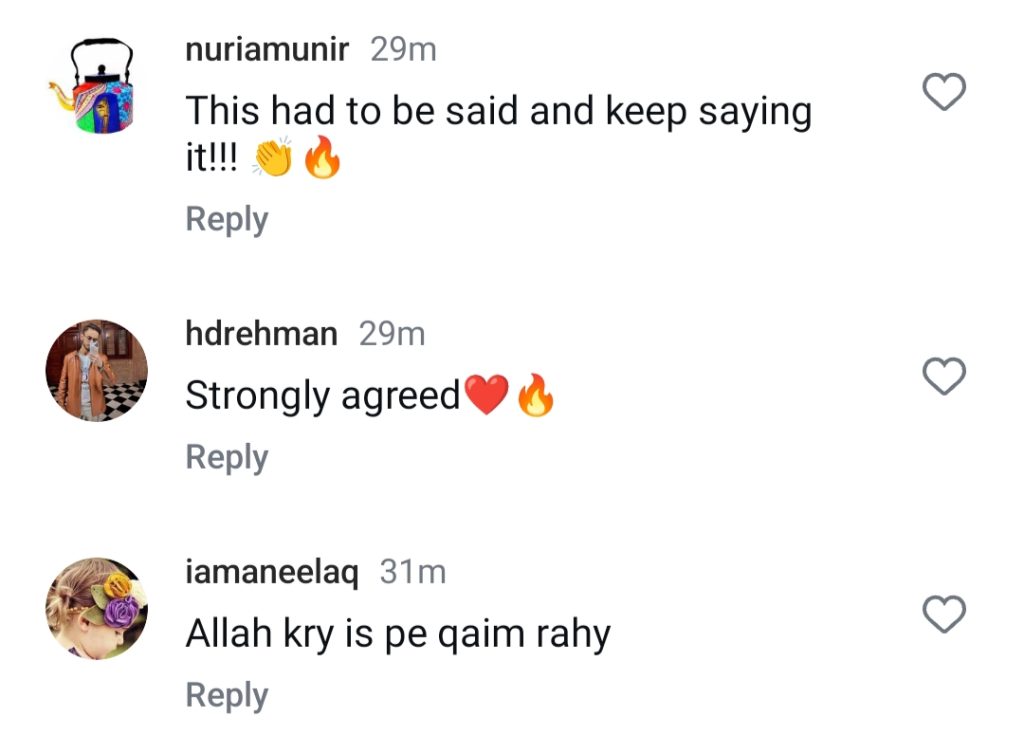Screen dimensions: 1024x753
Task: Click the red heart emoji in hdrehman's comment
Action: pyautogui.click(x=488, y=397)
